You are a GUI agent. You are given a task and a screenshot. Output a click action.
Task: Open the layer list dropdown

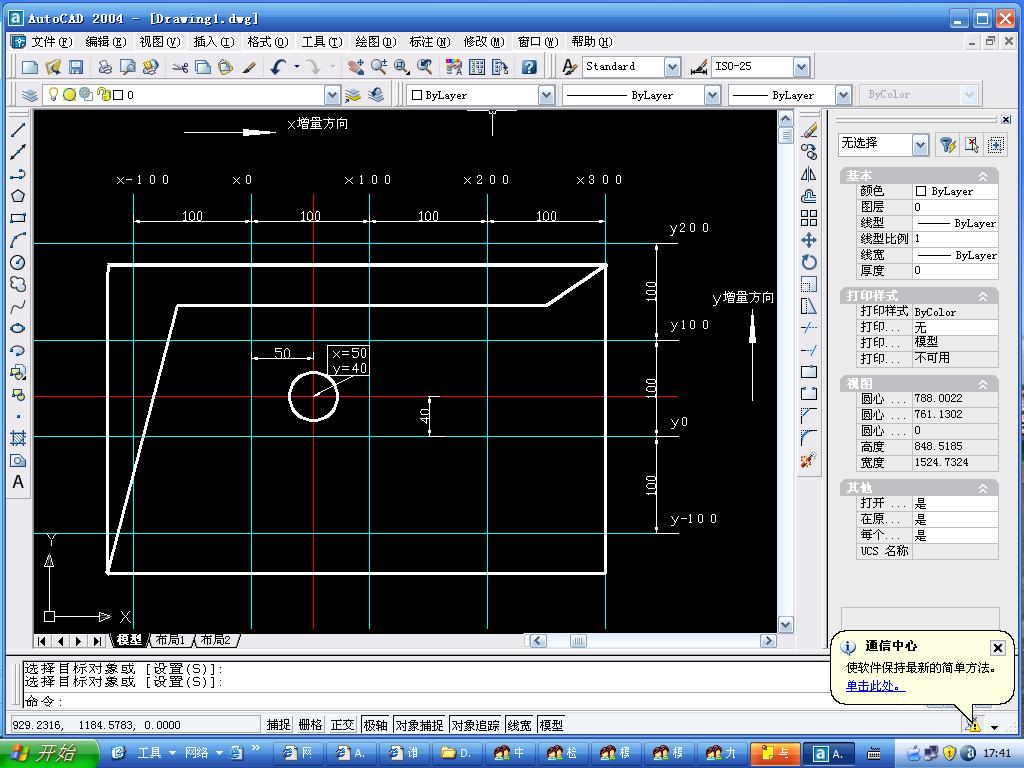click(x=332, y=95)
